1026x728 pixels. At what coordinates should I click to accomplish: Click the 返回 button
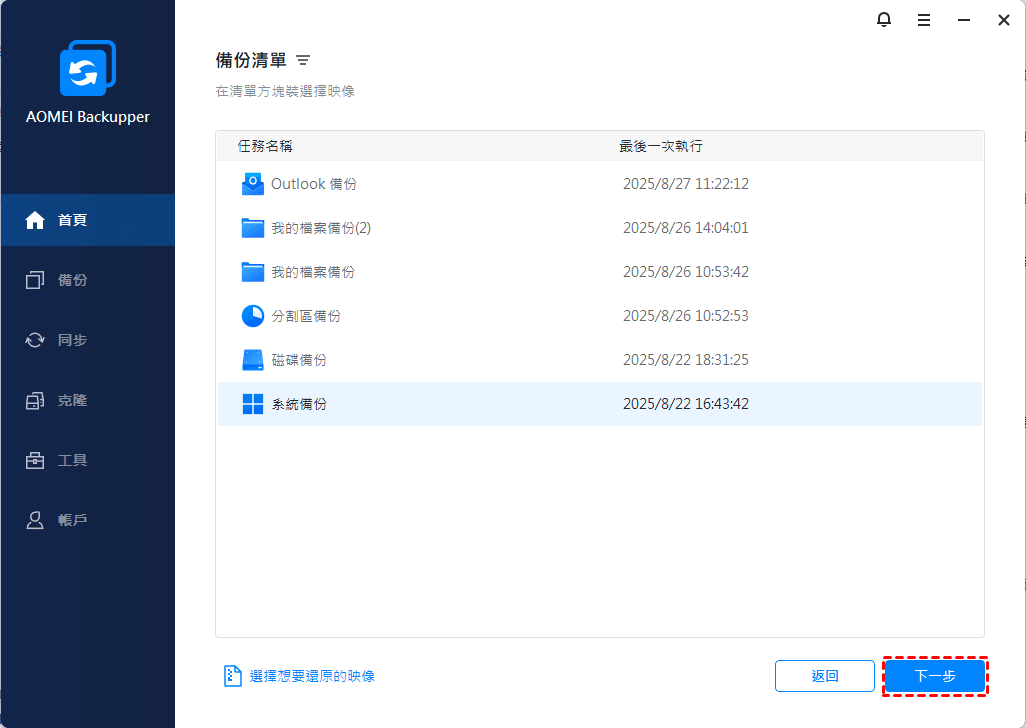point(824,676)
